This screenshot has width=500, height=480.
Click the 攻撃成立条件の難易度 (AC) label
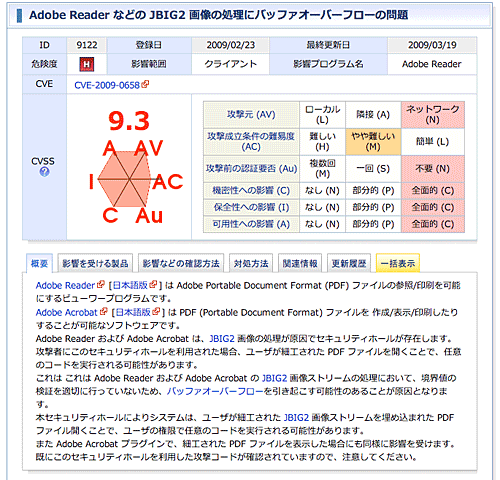click(251, 142)
